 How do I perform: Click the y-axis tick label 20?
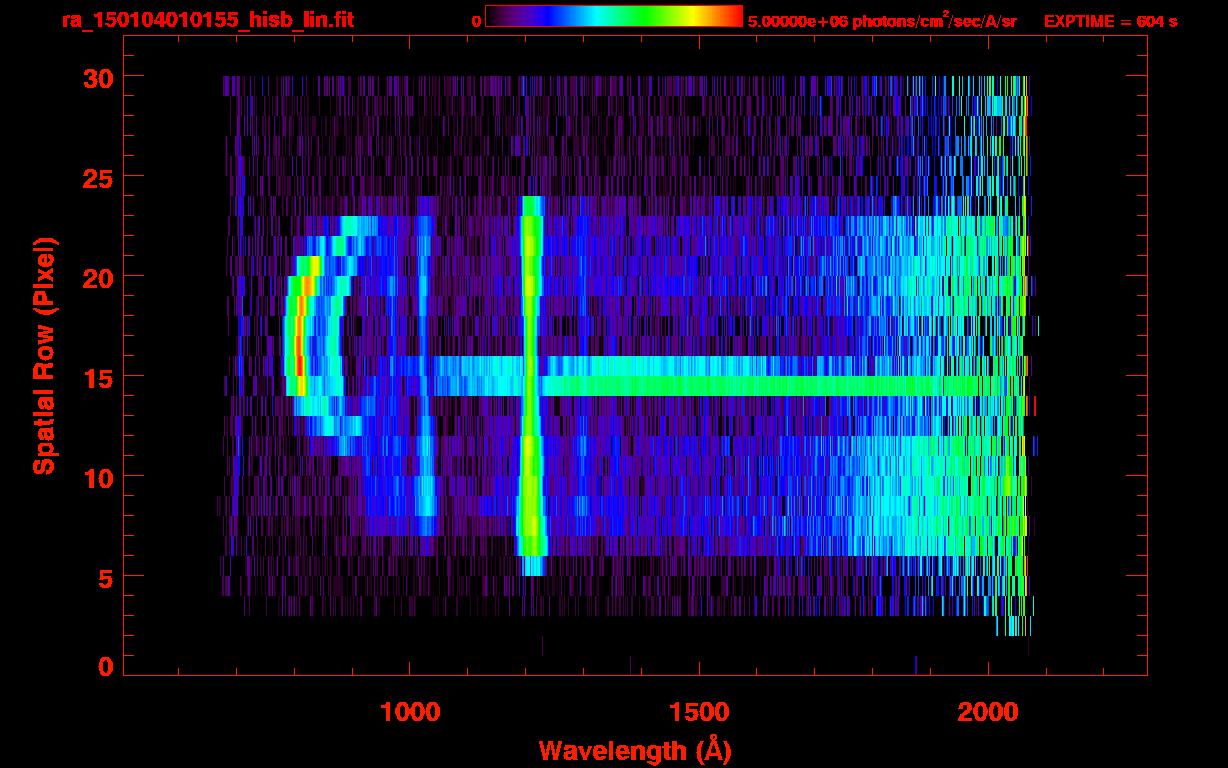pos(97,277)
